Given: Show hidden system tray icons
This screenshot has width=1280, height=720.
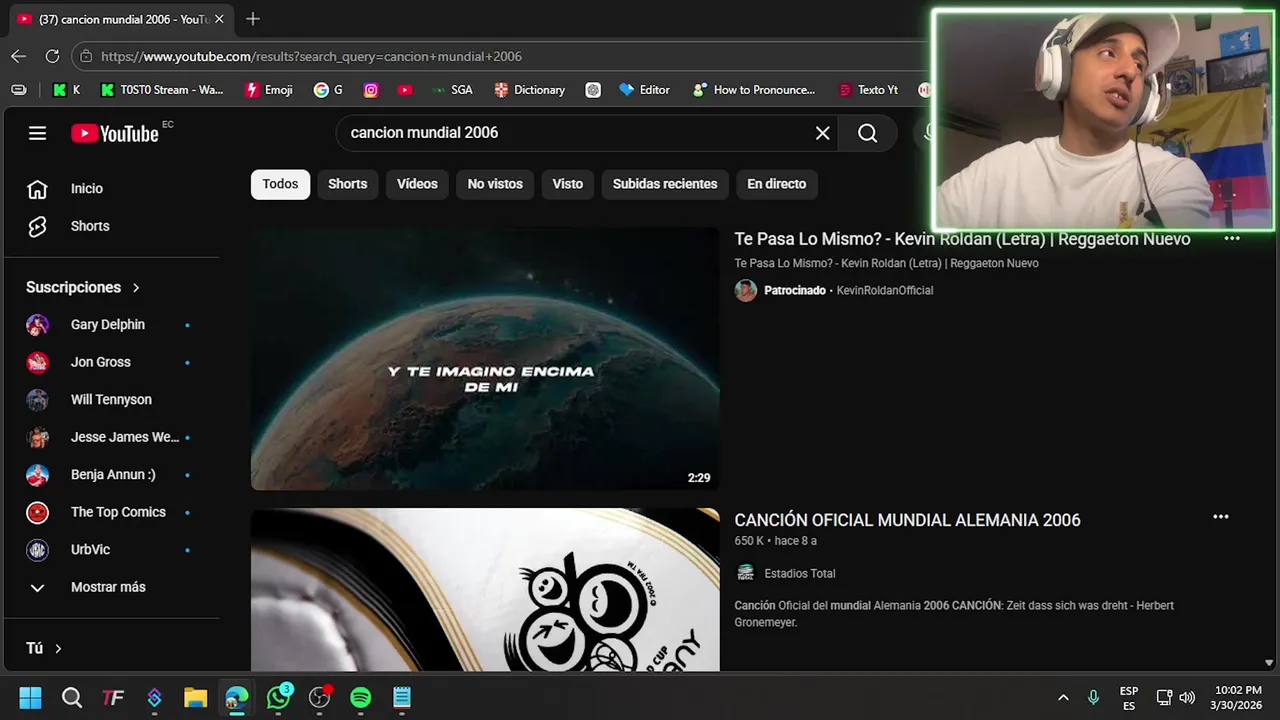Looking at the screenshot, I should tap(1063, 697).
